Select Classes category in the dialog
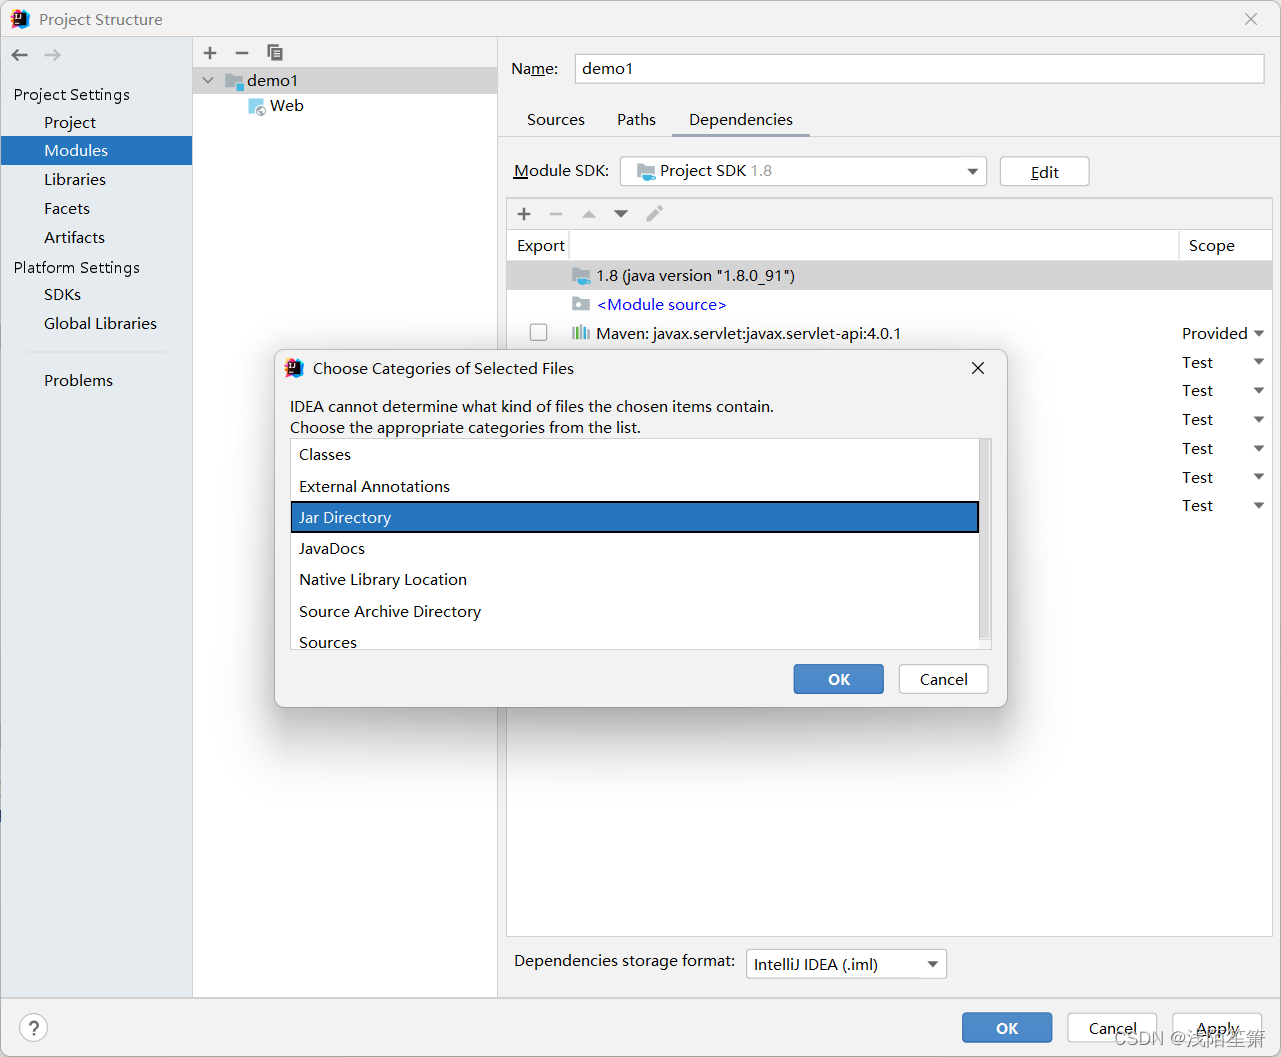1281x1057 pixels. [x=635, y=454]
